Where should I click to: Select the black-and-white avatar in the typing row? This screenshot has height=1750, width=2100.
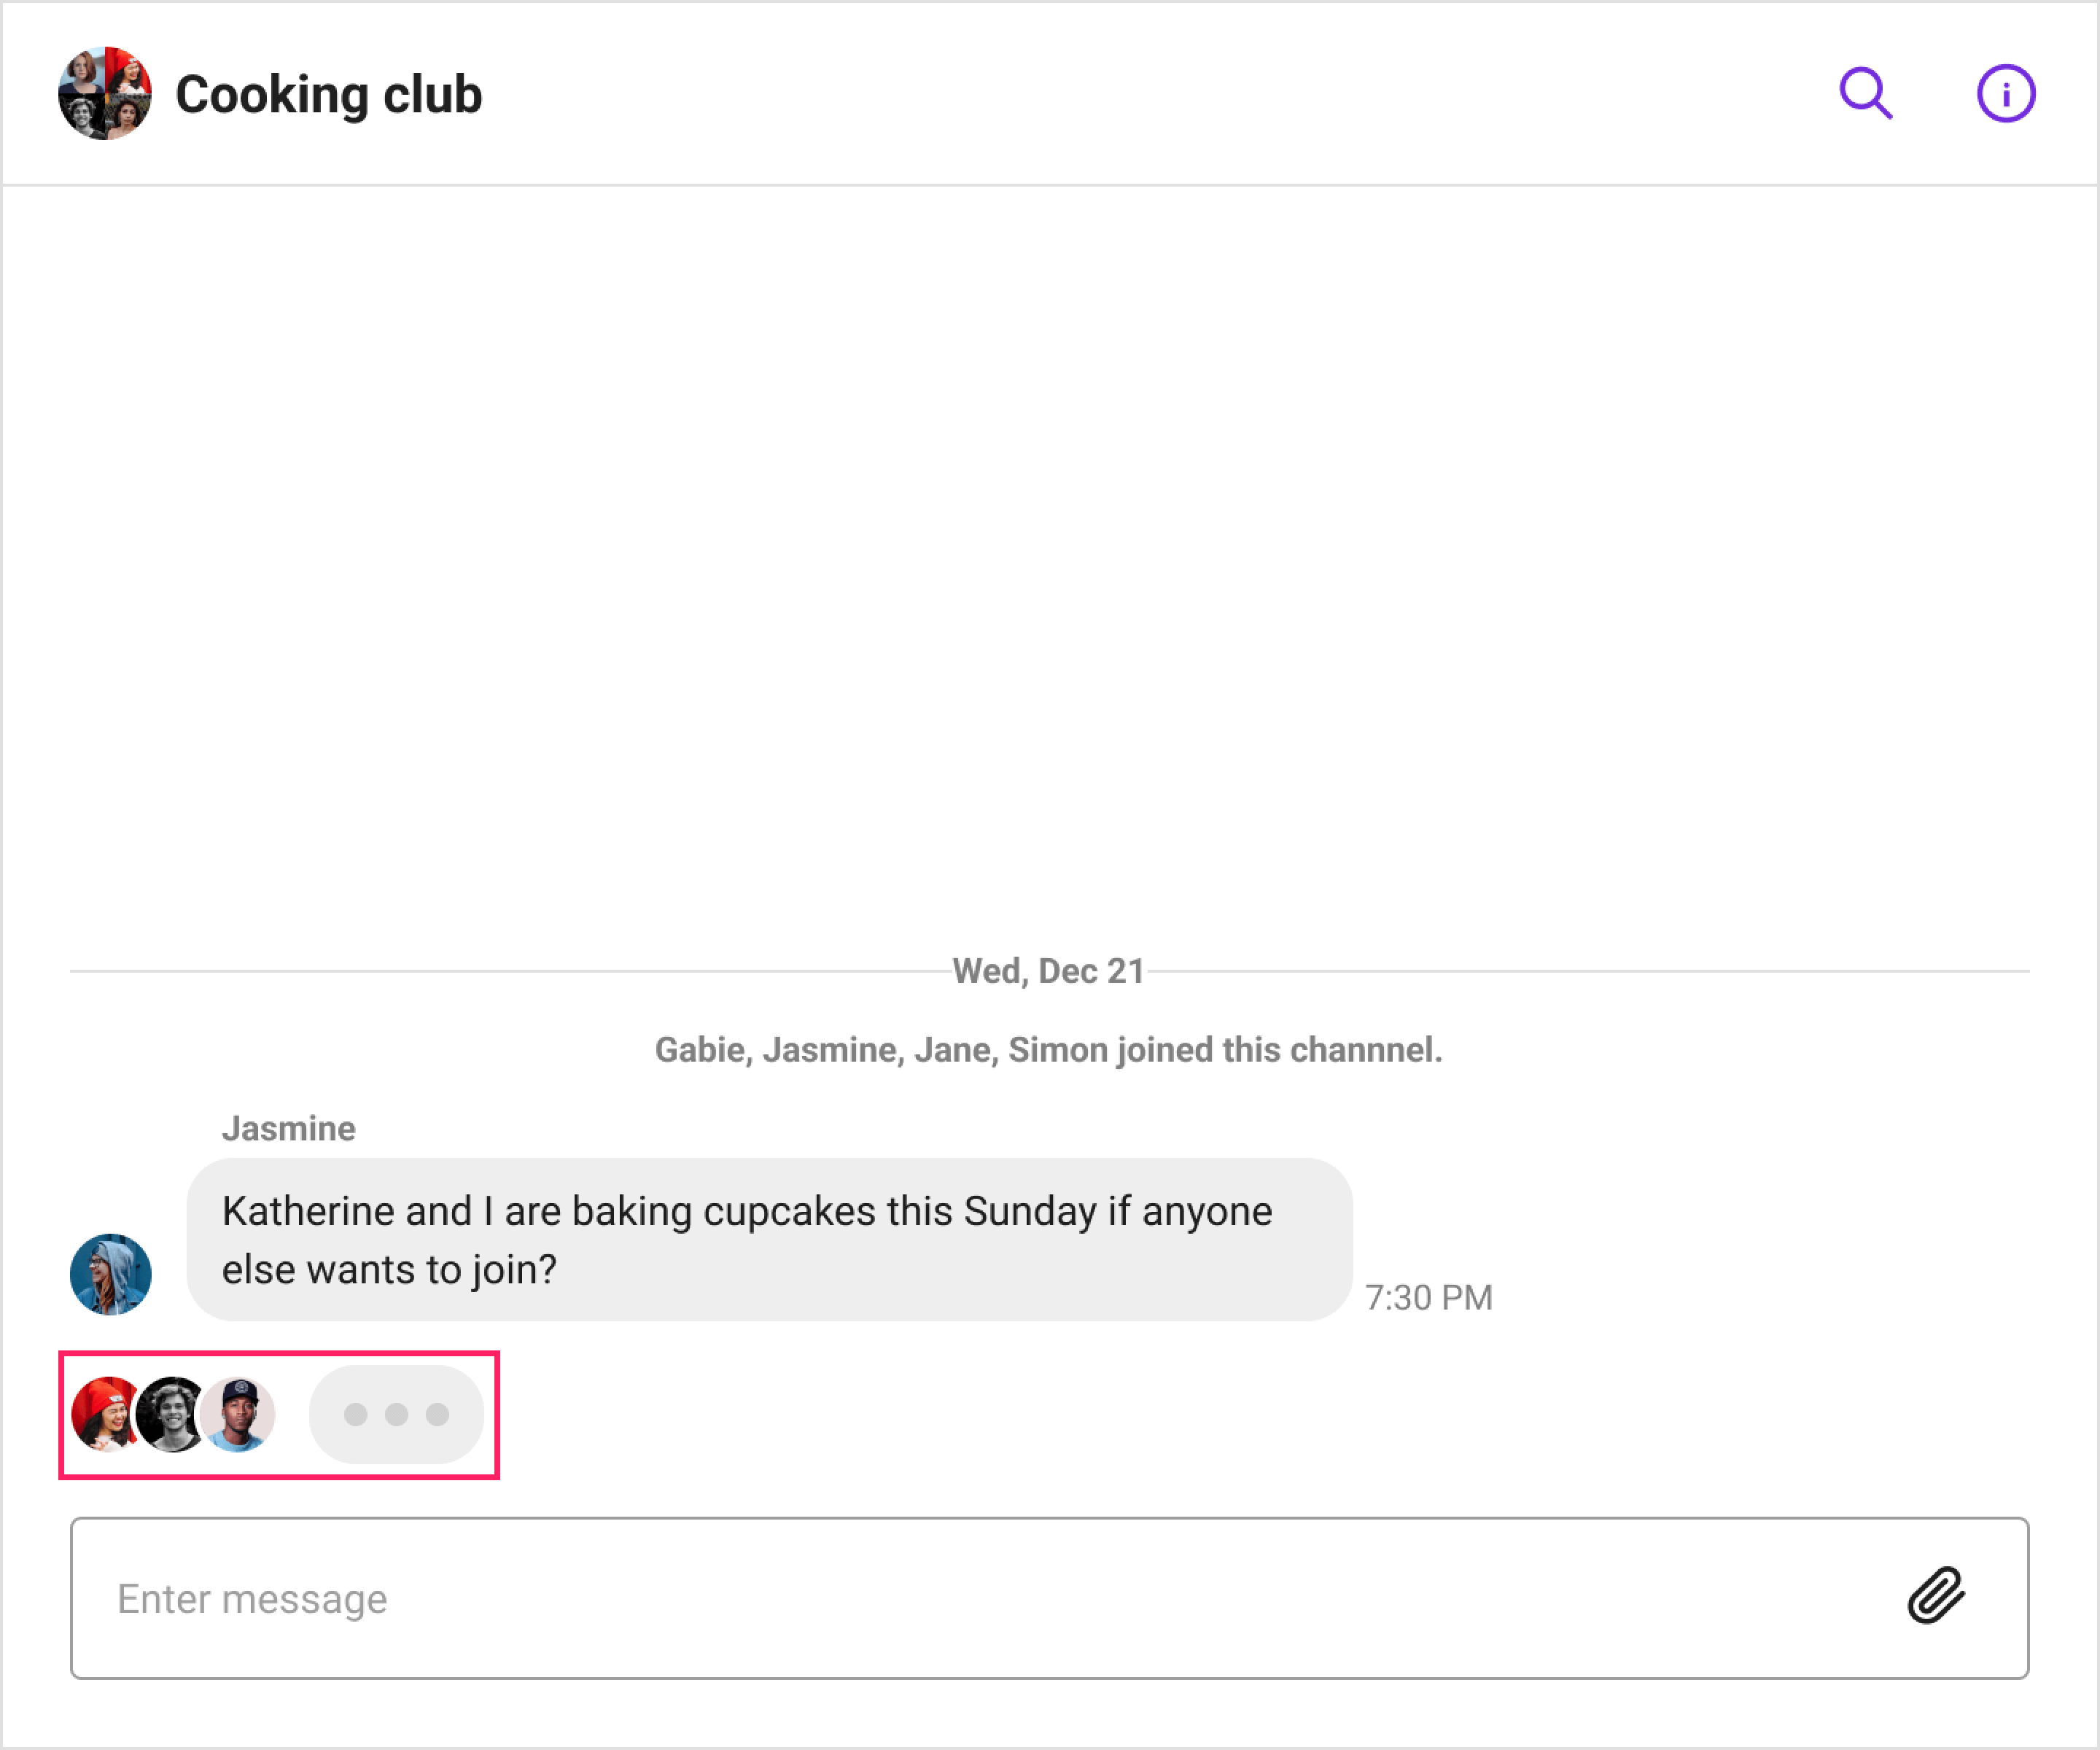(x=172, y=1414)
